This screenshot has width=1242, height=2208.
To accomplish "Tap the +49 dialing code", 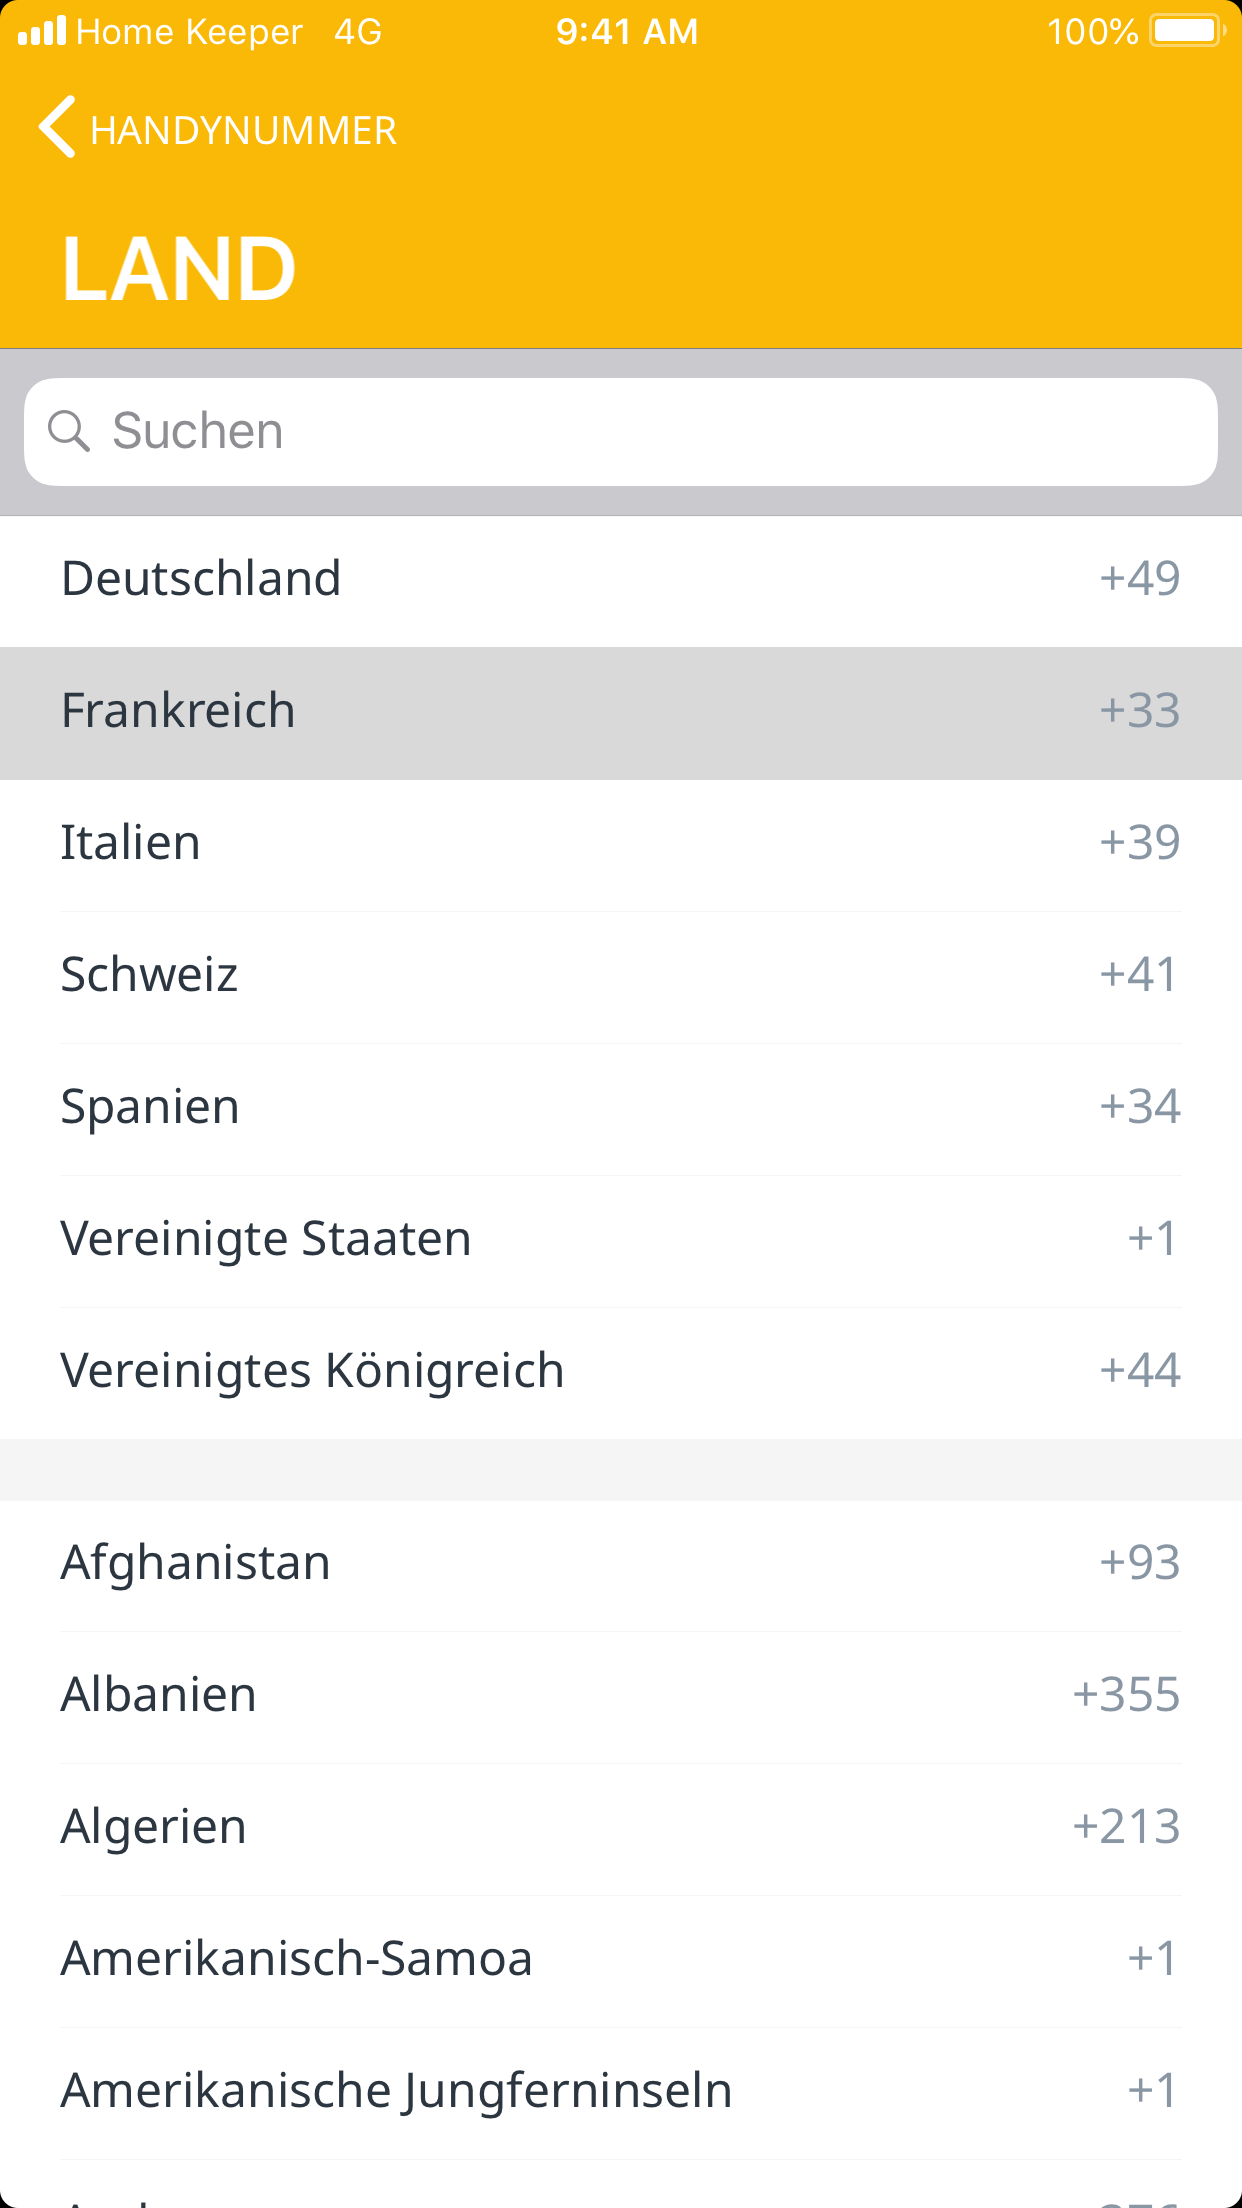I will [x=1139, y=579].
